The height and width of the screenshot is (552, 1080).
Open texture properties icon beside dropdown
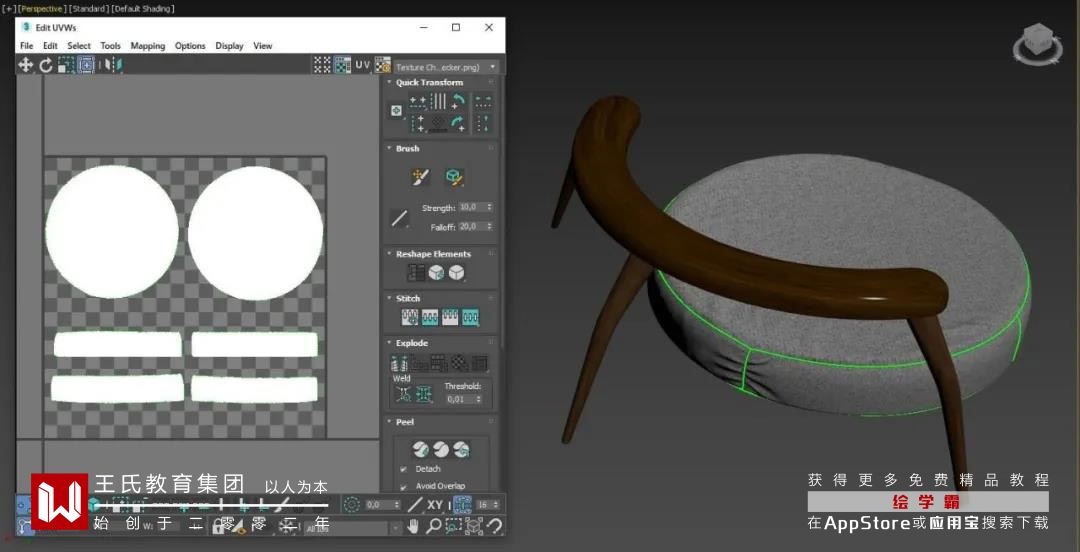pos(383,65)
